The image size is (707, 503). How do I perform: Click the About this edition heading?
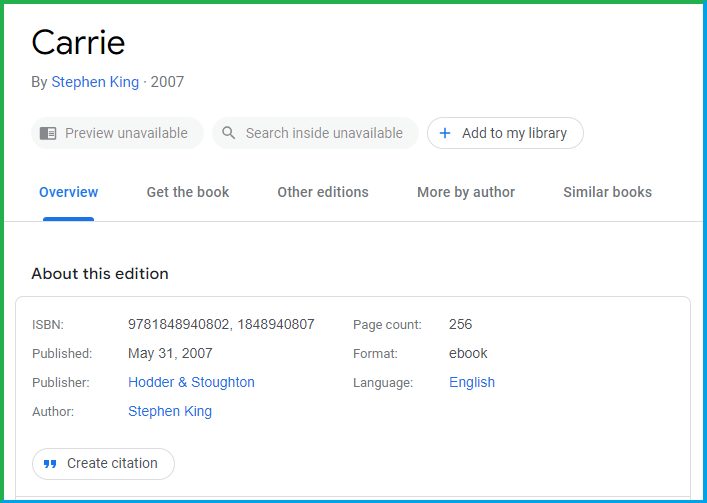100,273
